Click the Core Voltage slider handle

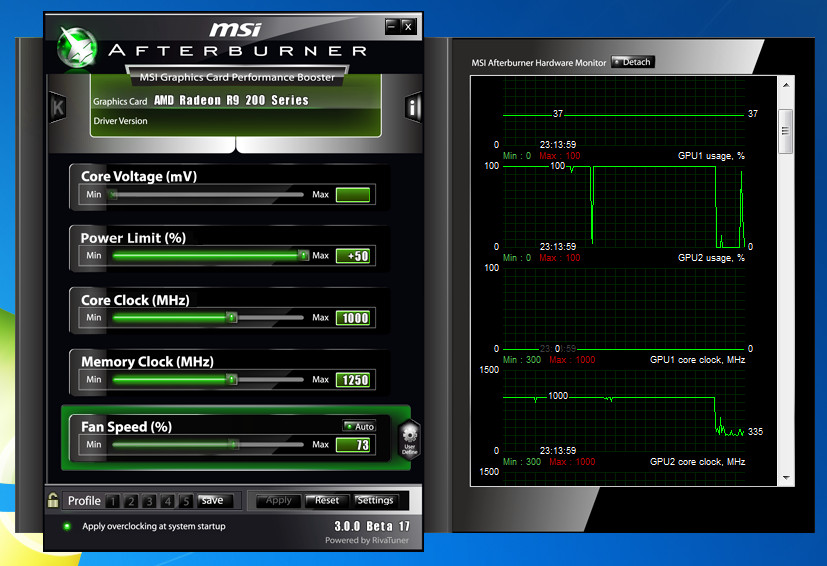coord(113,195)
